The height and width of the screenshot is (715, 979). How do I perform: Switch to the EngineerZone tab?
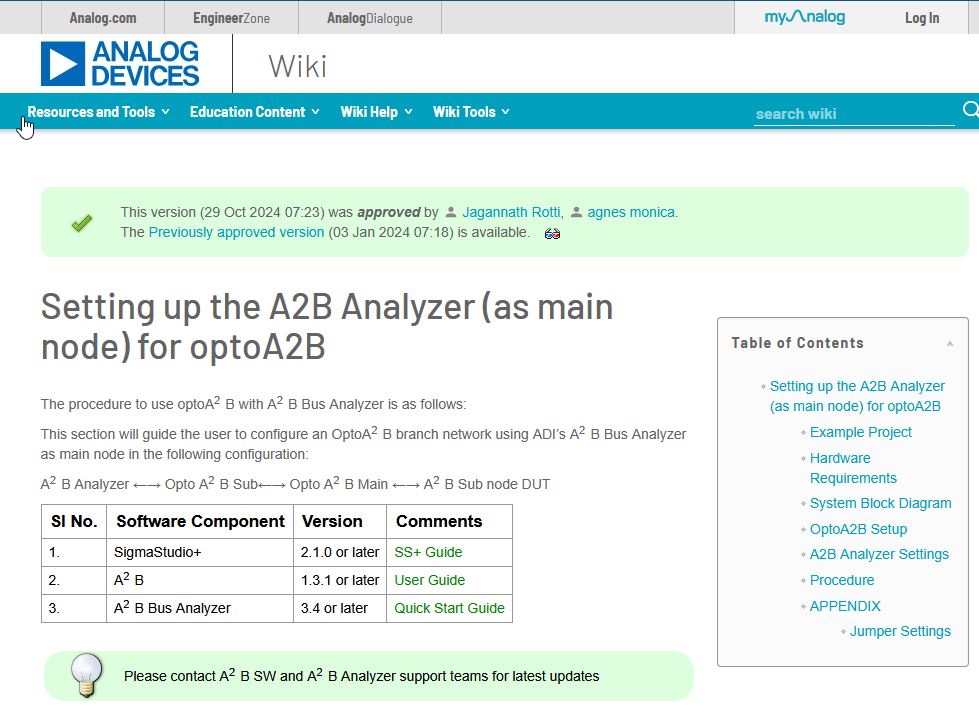point(231,18)
